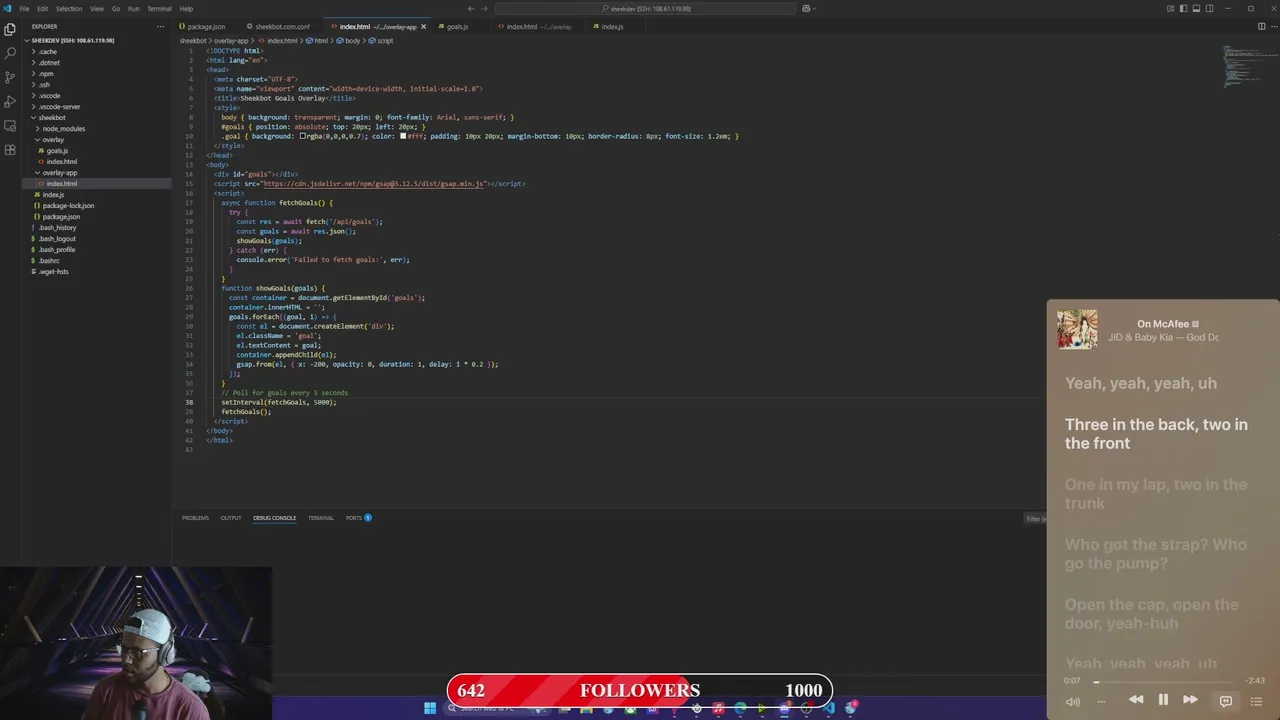Close the active index.html overlay-app tab
Image resolution: width=1280 pixels, height=720 pixels.
tap(424, 26)
